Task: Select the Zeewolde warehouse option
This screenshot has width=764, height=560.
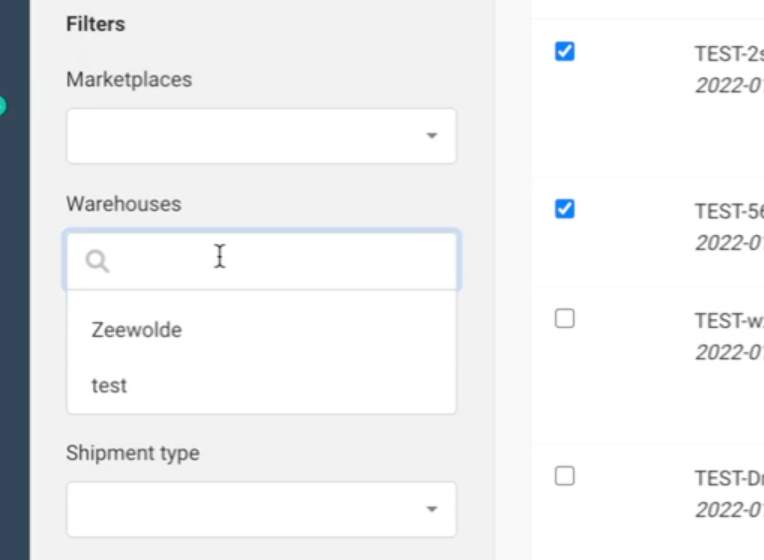Action: click(137, 330)
